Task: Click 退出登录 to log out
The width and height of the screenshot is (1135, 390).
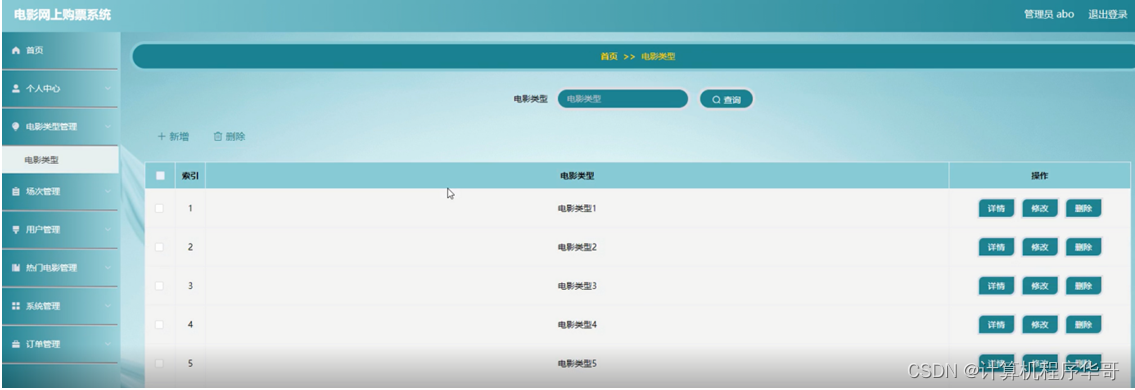Action: pyautogui.click(x=1107, y=14)
